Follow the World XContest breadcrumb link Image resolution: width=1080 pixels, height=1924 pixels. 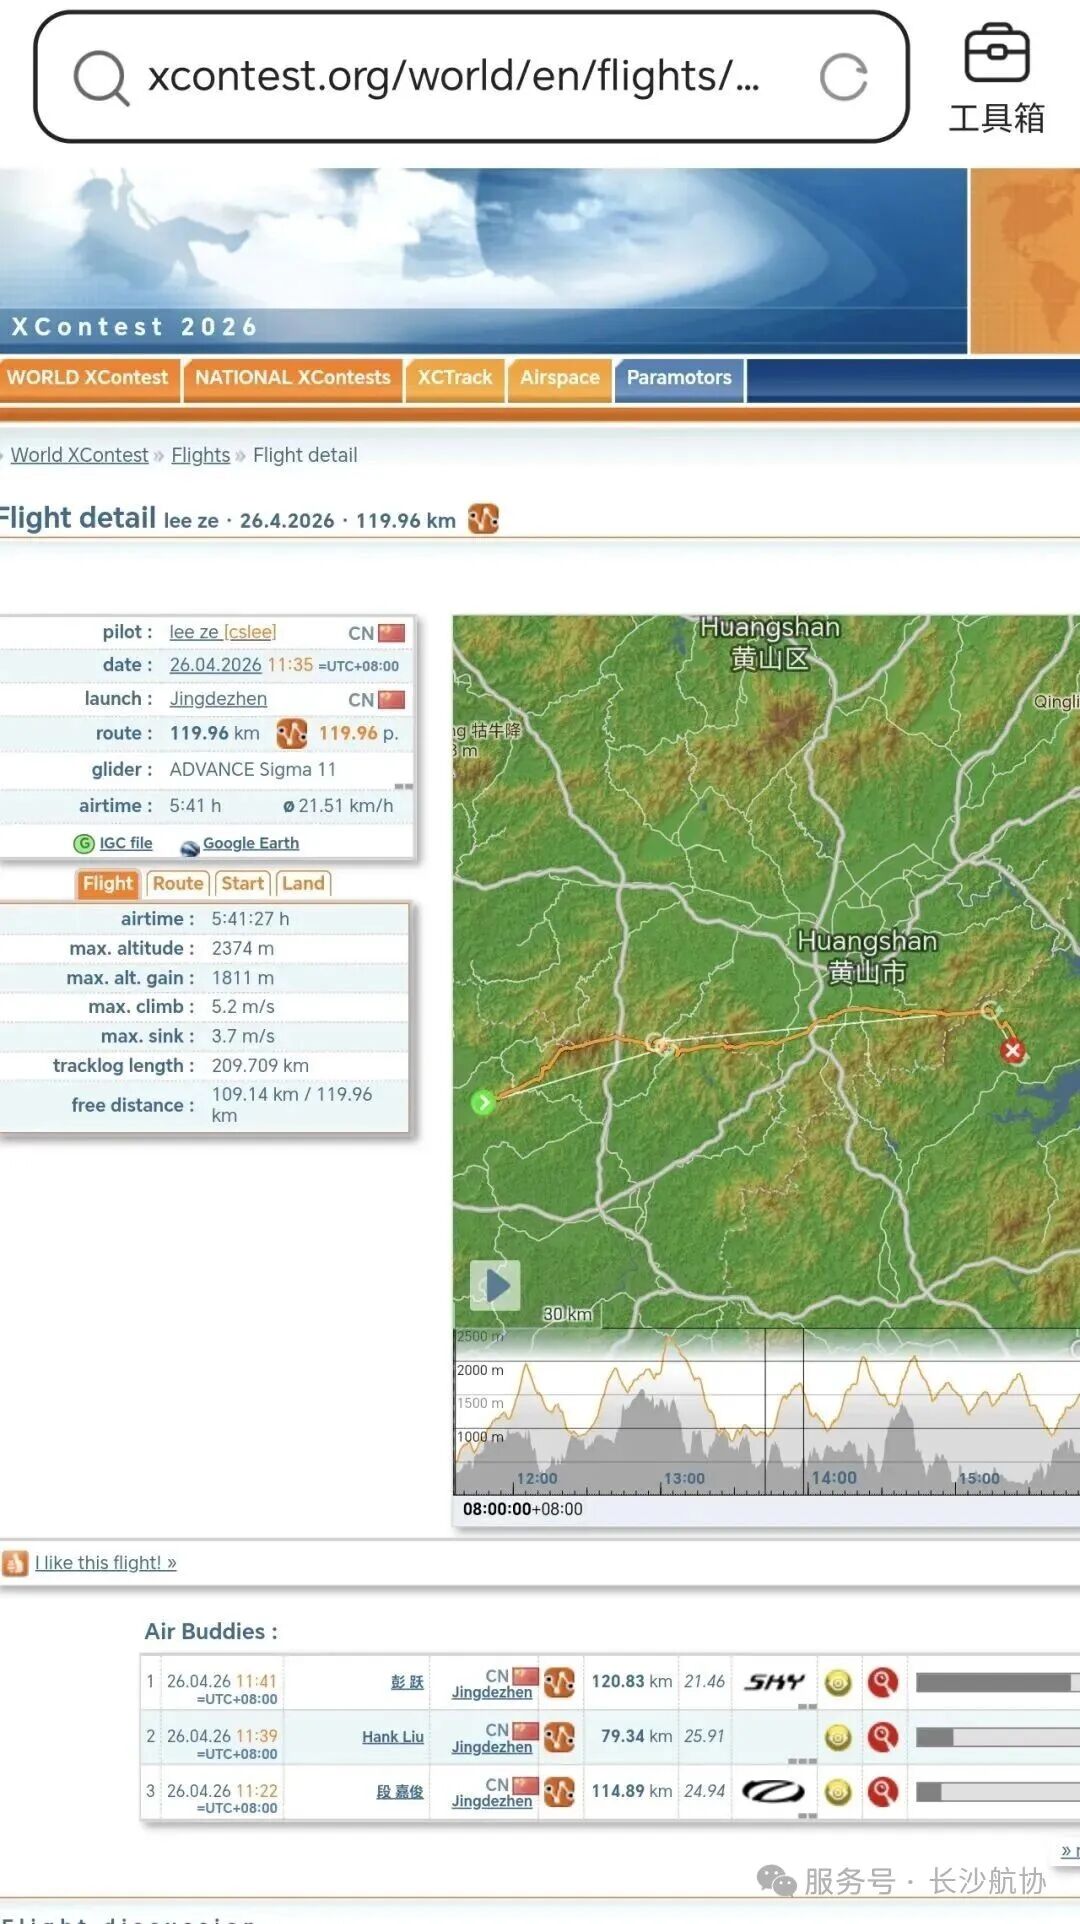tap(79, 455)
